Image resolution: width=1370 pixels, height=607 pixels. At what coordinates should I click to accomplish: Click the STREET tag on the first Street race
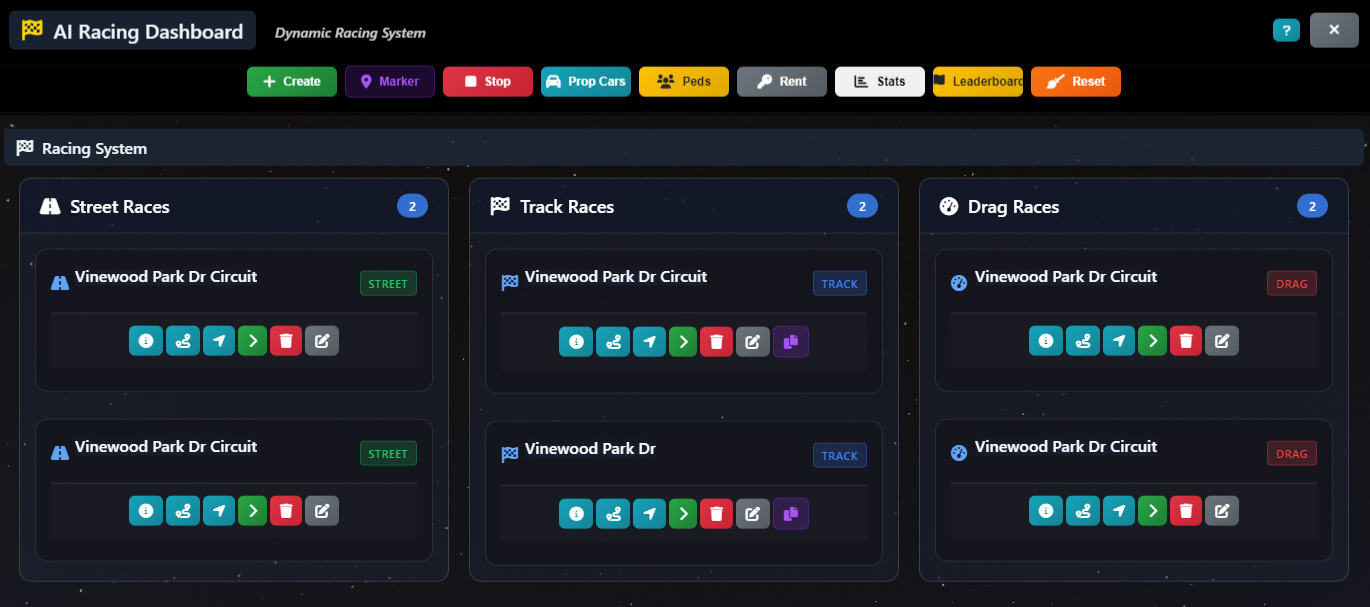tap(388, 283)
